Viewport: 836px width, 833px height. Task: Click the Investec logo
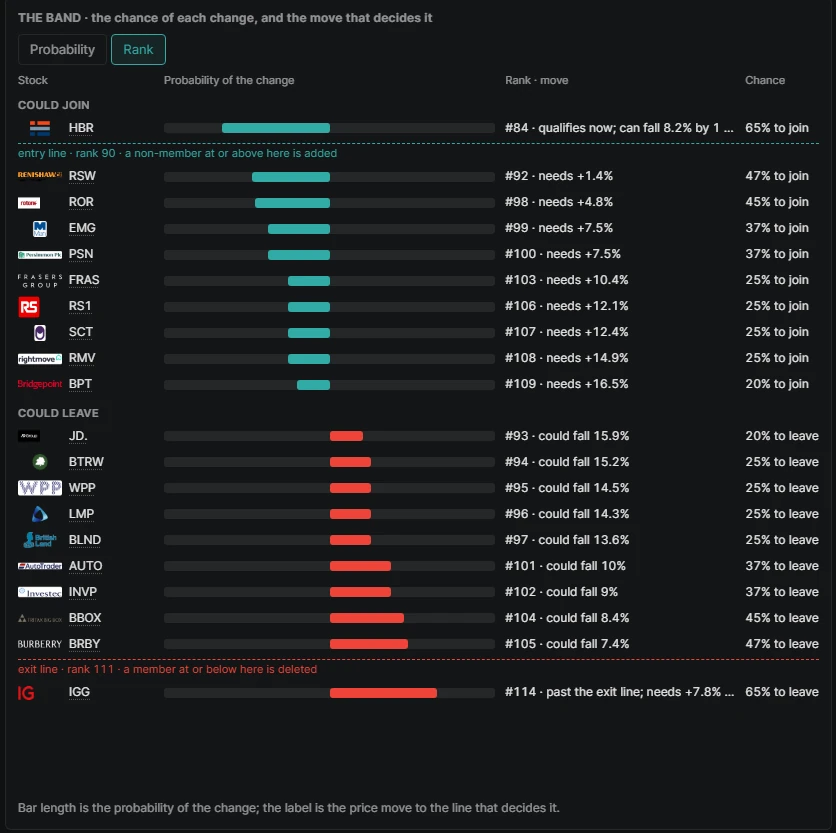click(x=40, y=592)
